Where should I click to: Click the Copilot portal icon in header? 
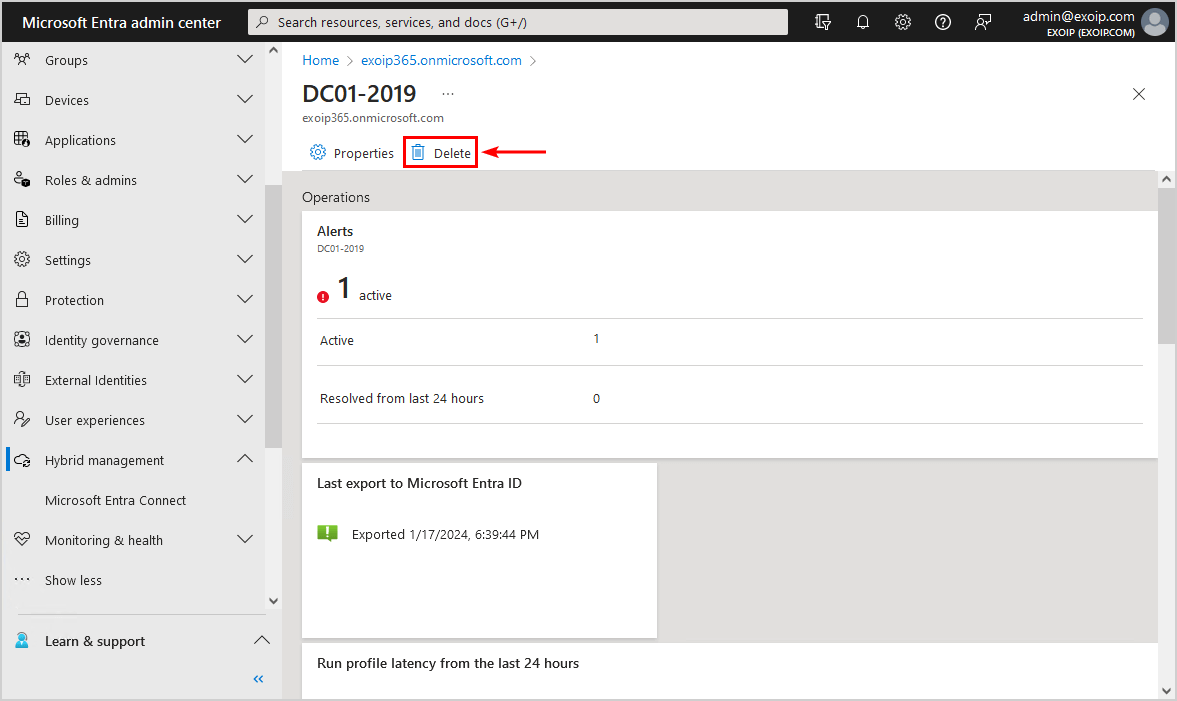coord(823,22)
